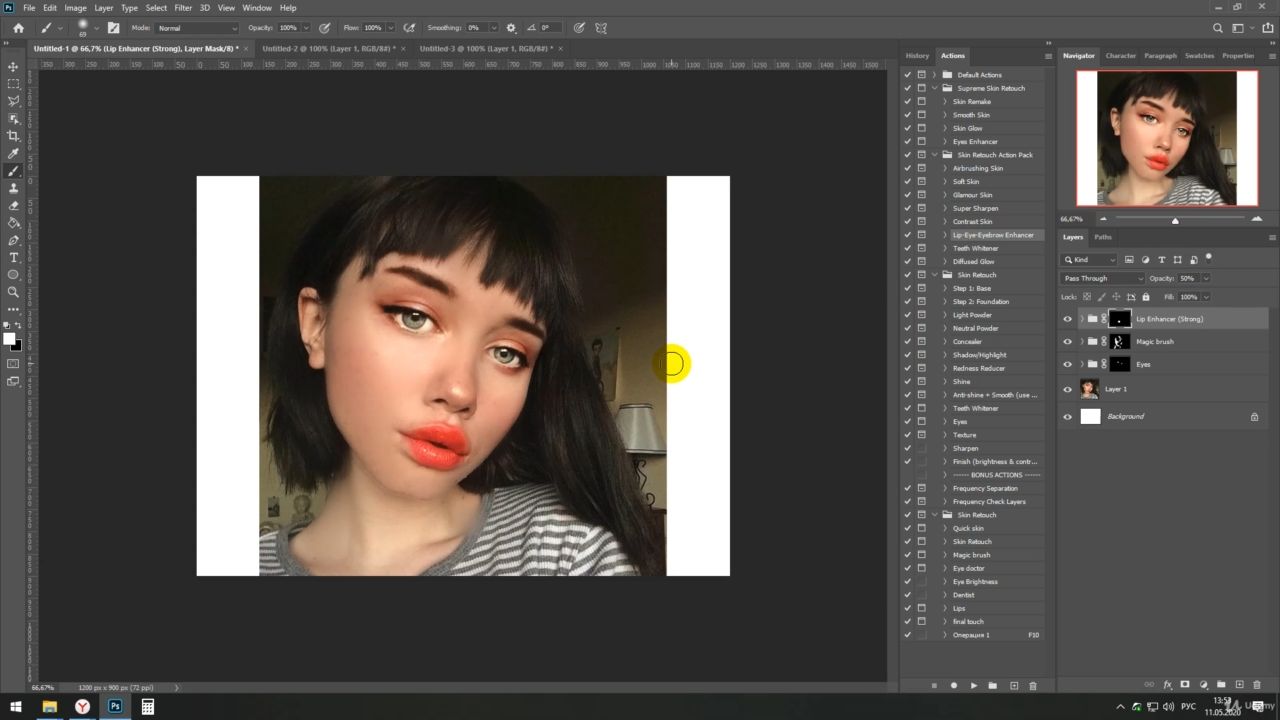The image size is (1280, 720).
Task: Toggle visibility of Layer 1
Action: 1067,390
